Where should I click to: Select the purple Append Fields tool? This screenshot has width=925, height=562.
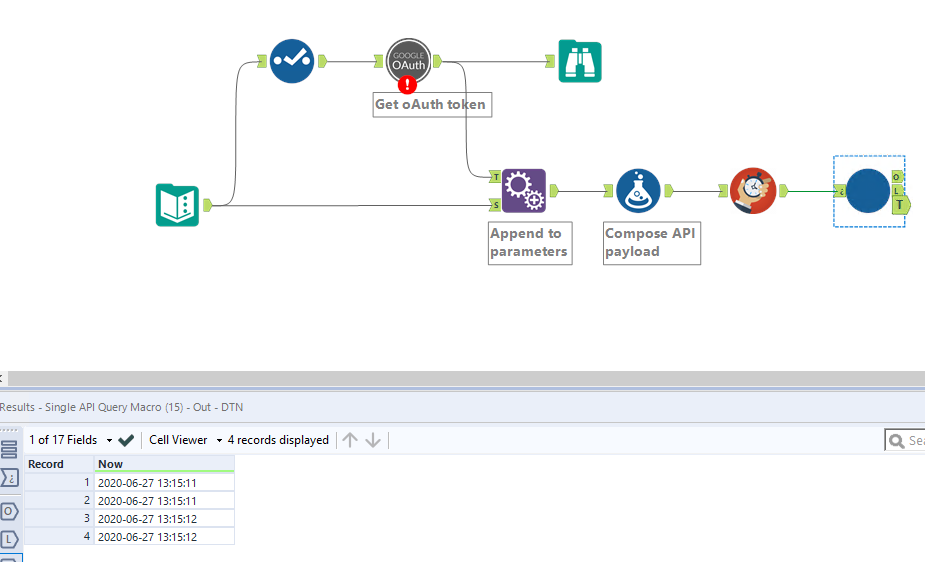point(524,191)
